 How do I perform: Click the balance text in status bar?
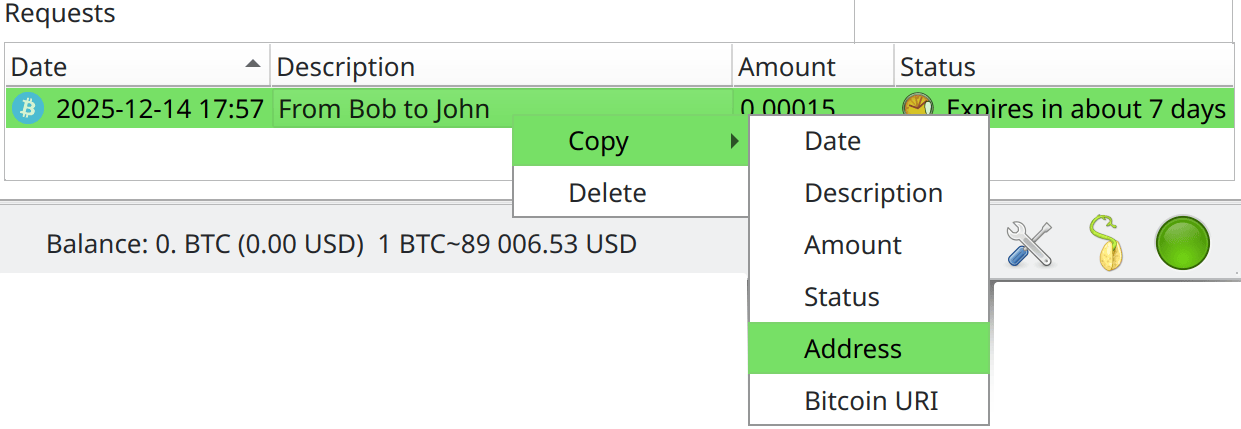pyautogui.click(x=204, y=243)
